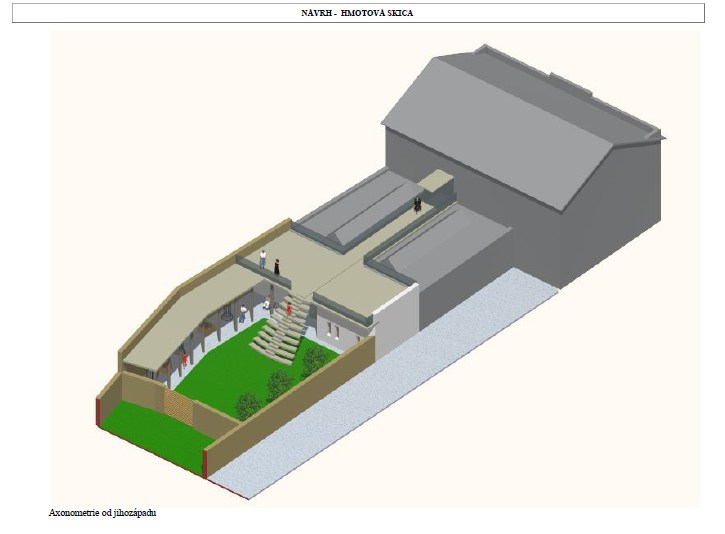The width and height of the screenshot is (725, 534).
Task: Click the left skylight roof structure
Action: (x=362, y=208)
